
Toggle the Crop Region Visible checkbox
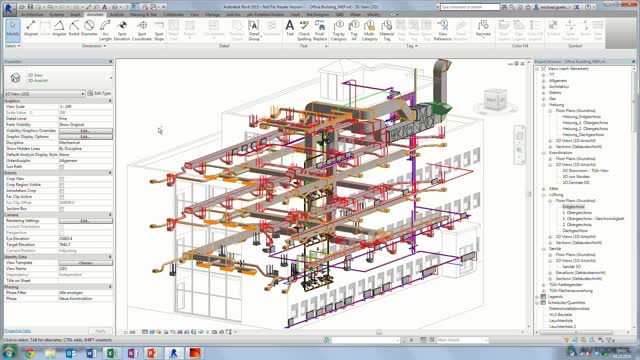pos(62,184)
